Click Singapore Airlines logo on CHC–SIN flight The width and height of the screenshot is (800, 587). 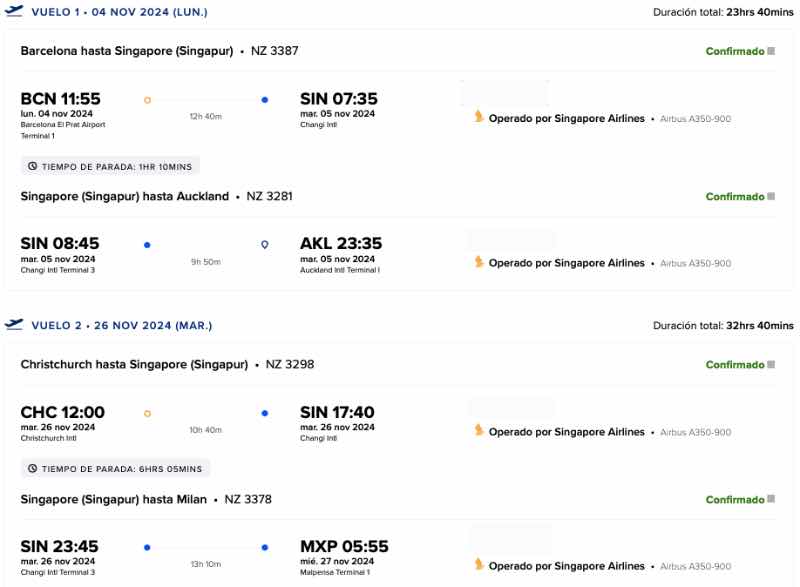(479, 432)
